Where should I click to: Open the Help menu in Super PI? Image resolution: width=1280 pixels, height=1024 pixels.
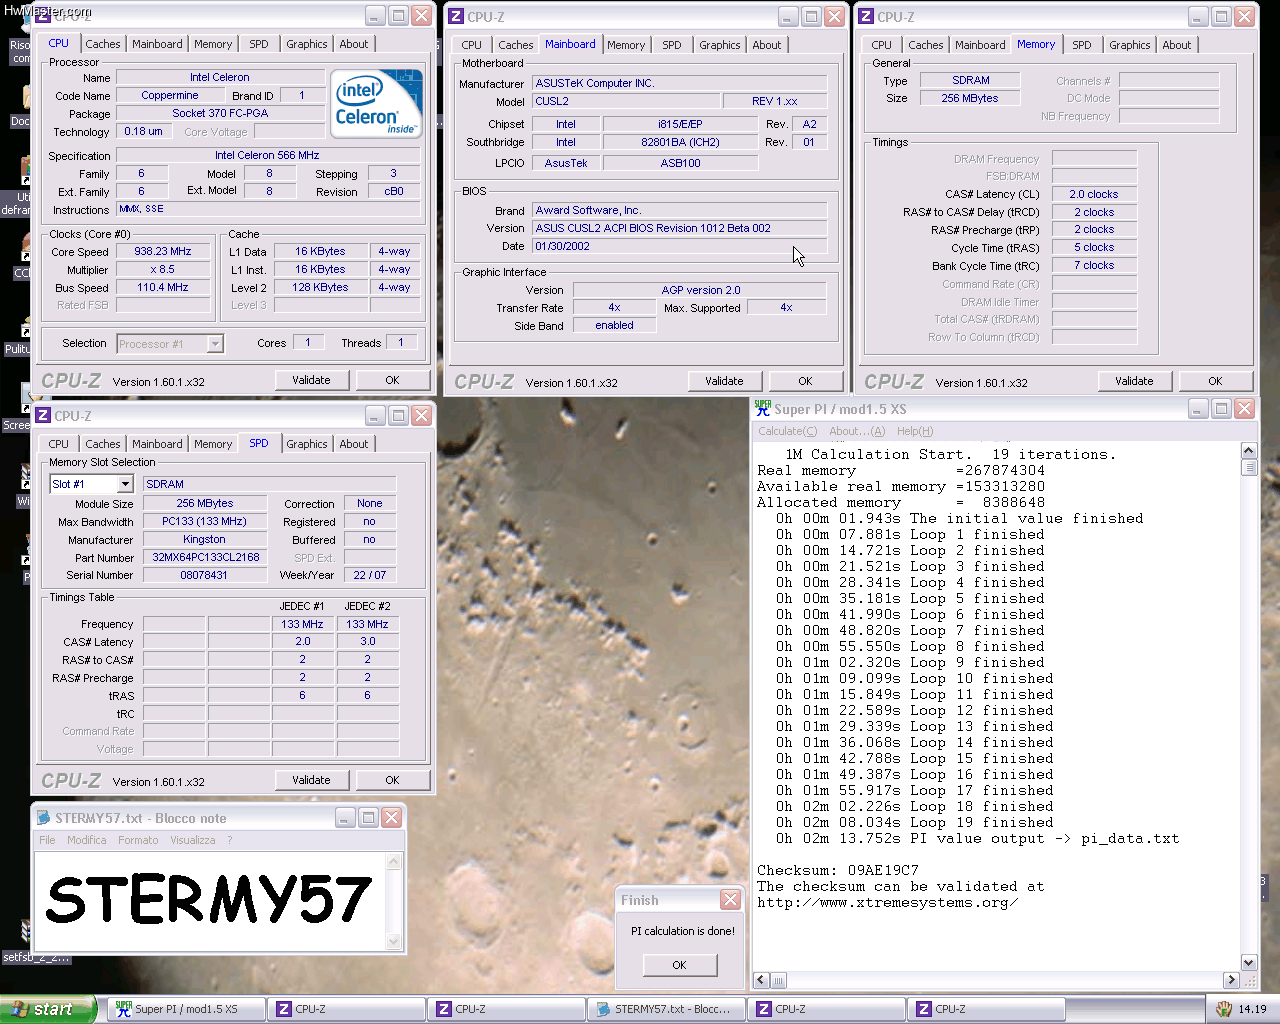point(915,431)
